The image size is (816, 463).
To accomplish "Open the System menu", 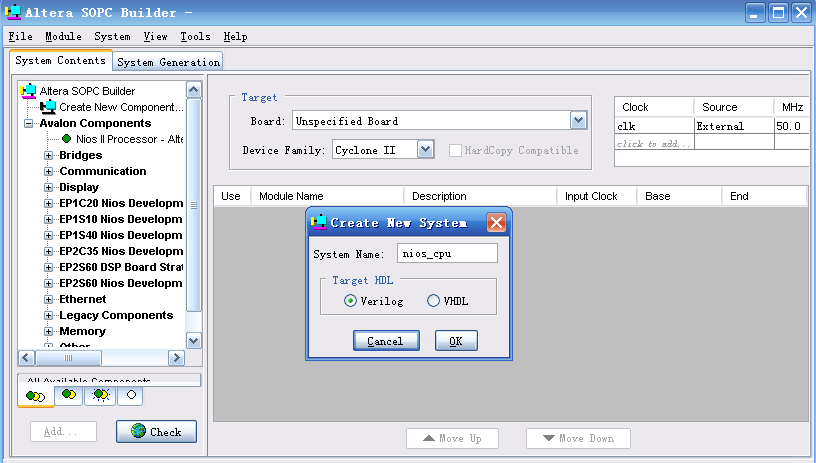I will click(112, 36).
